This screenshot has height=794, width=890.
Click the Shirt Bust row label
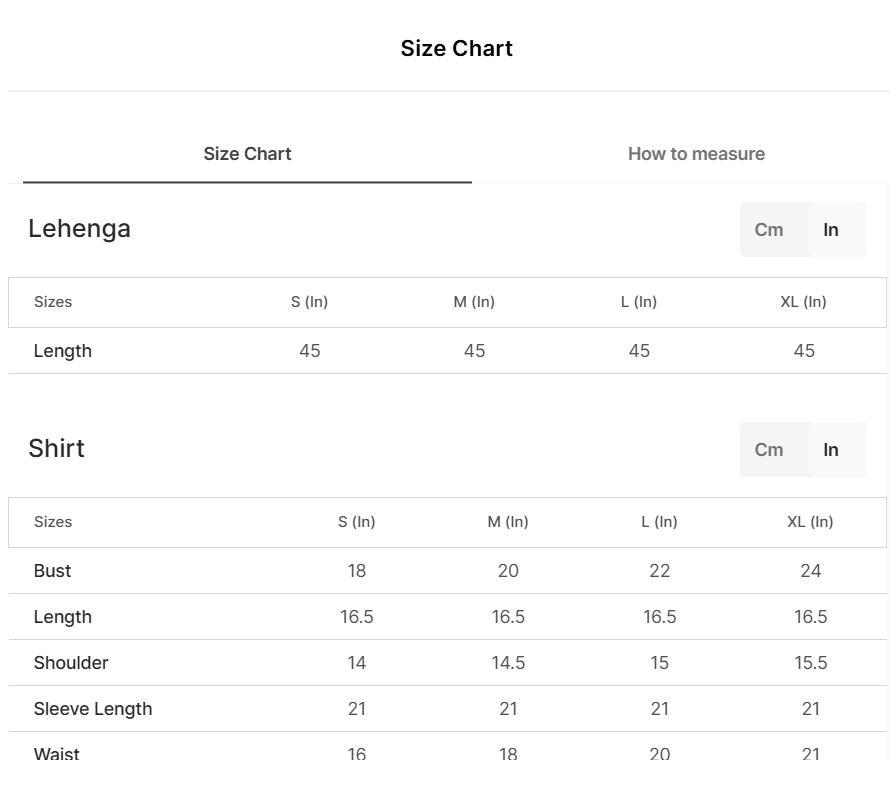(52, 570)
